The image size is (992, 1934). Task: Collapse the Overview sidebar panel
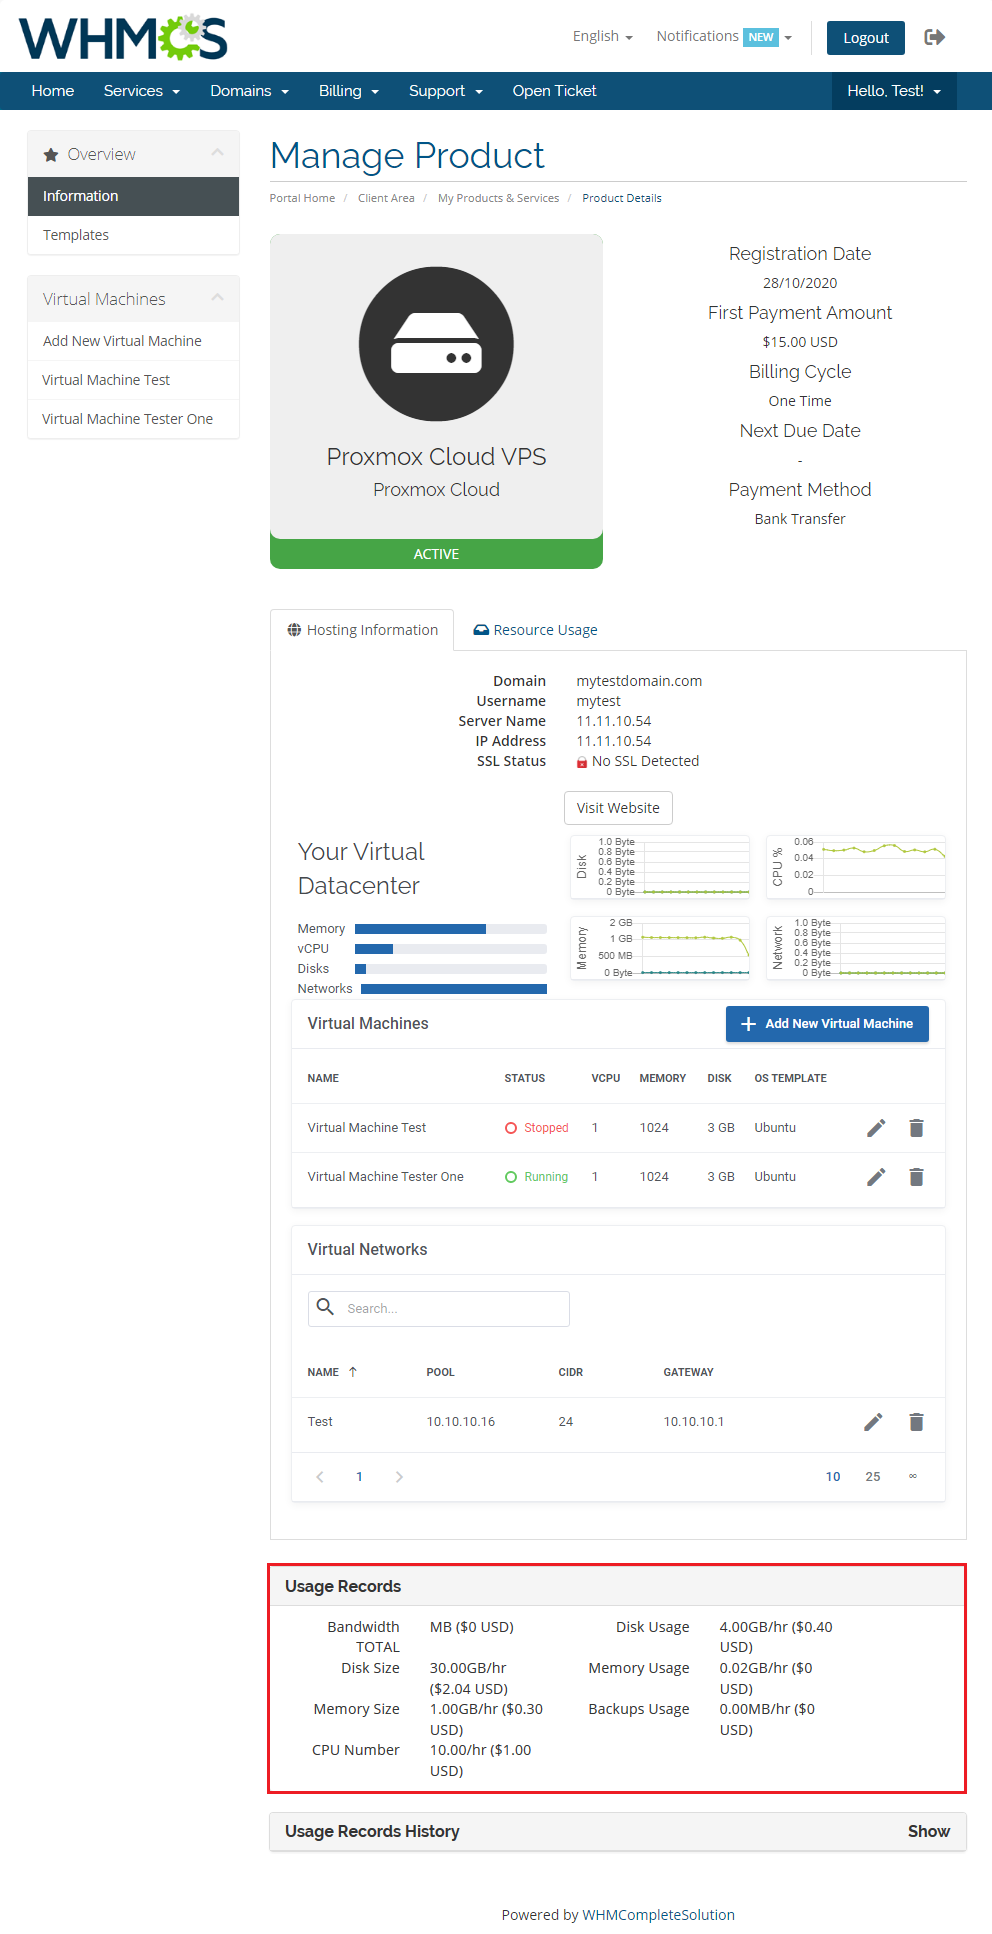(x=217, y=153)
